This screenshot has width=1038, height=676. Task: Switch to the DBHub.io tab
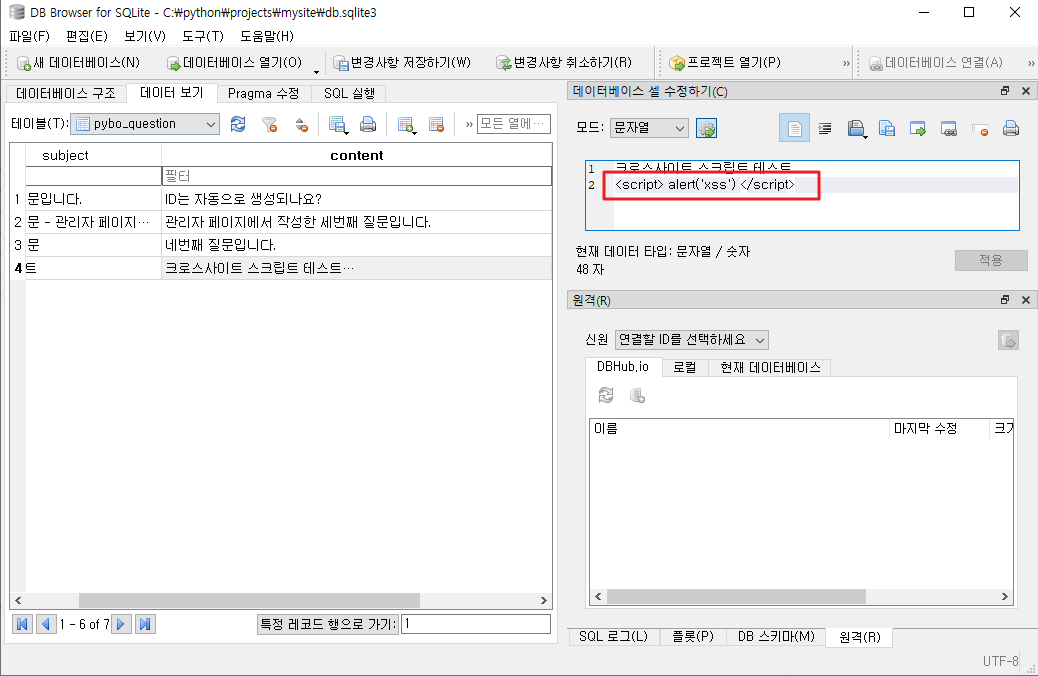pyautogui.click(x=622, y=367)
